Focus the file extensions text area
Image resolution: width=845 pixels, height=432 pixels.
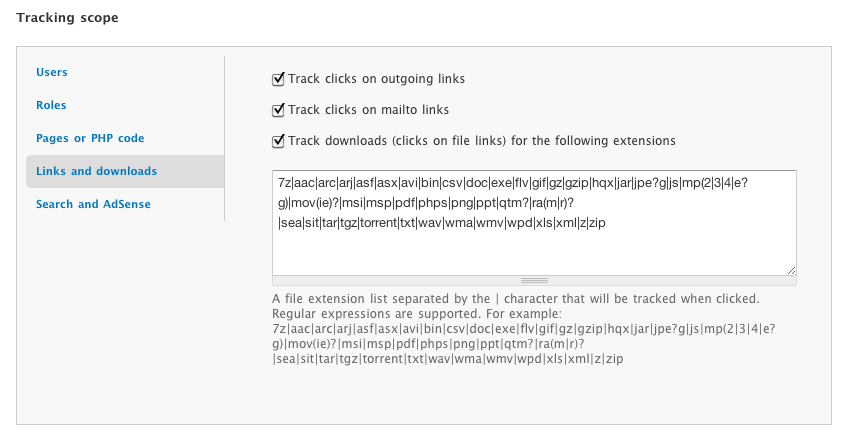click(534, 250)
